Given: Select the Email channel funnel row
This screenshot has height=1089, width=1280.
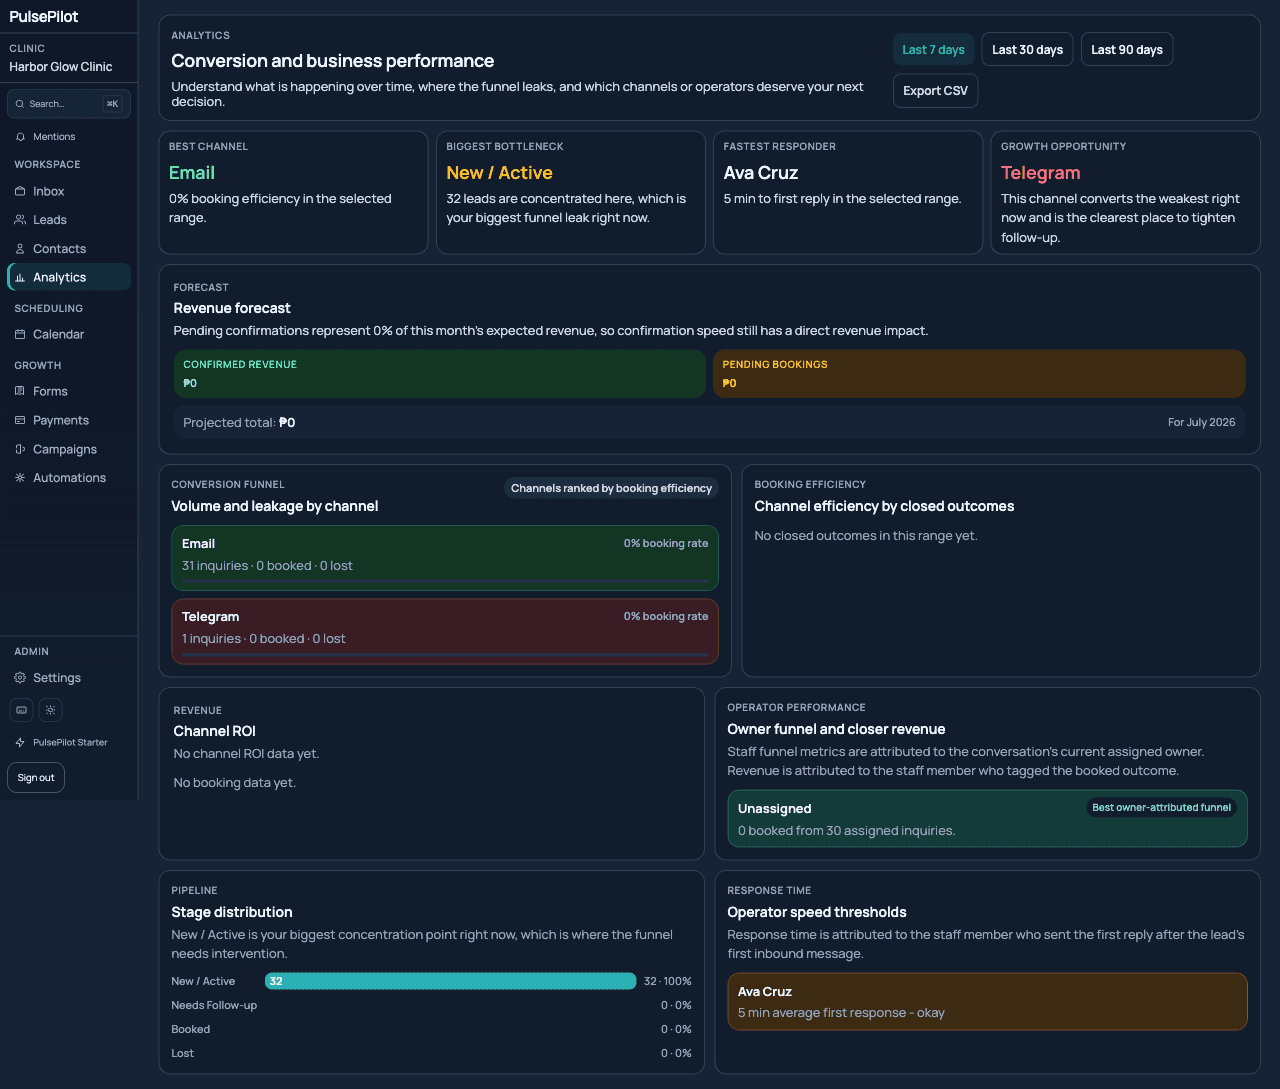Looking at the screenshot, I should pos(445,558).
